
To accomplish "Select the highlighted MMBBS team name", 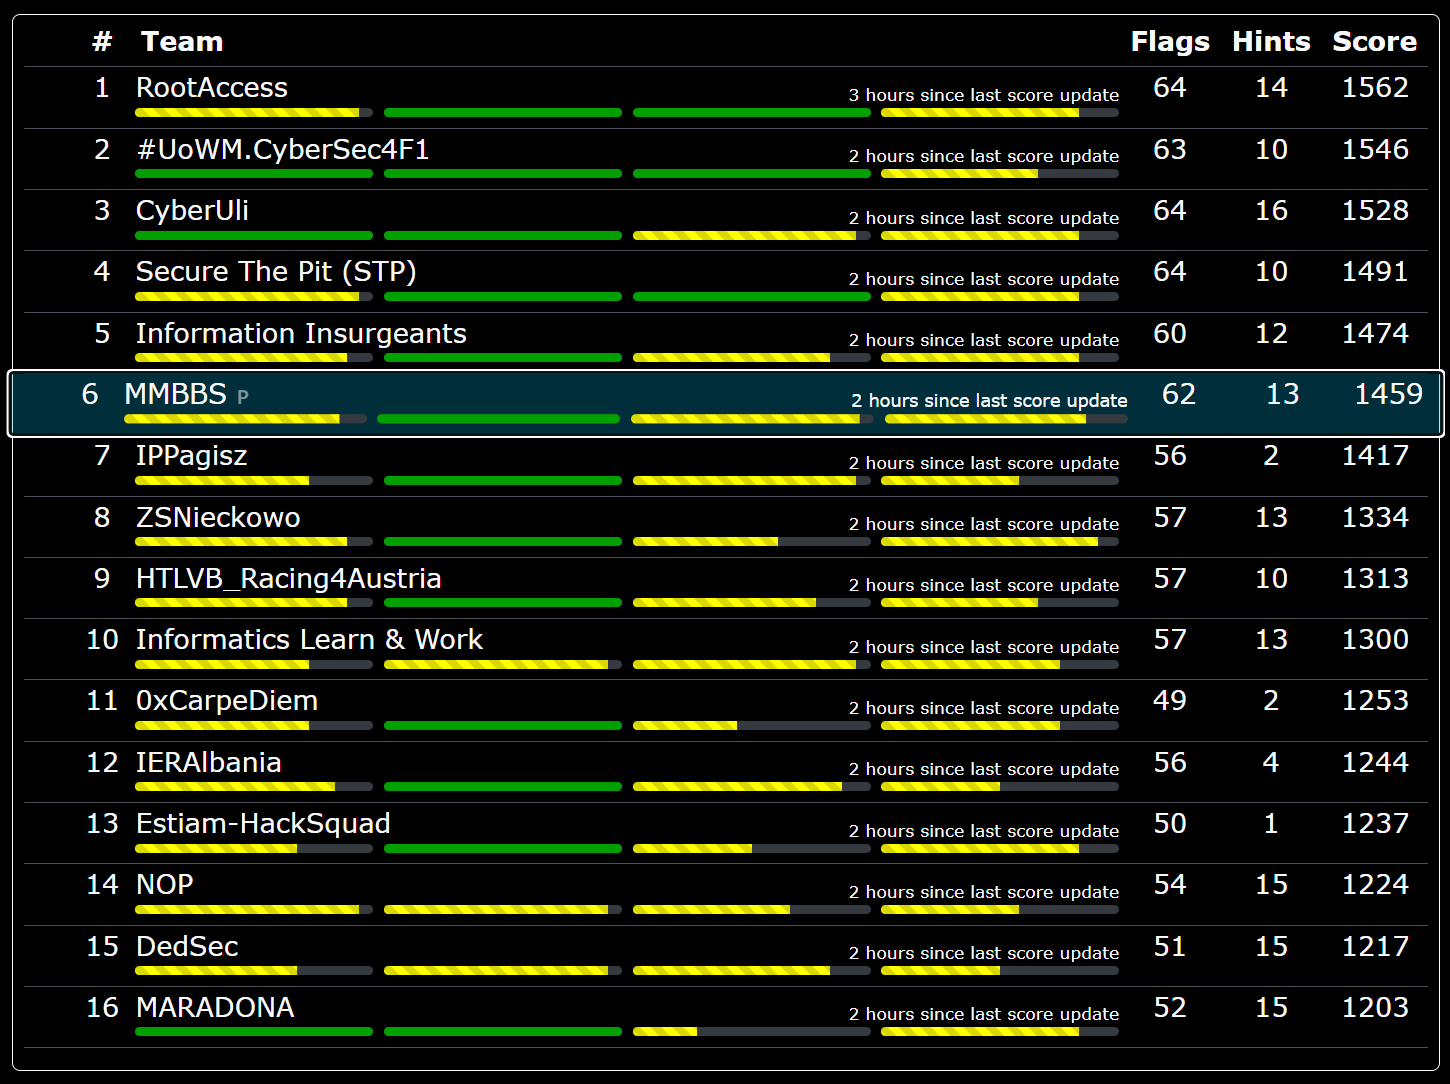I will click(176, 394).
